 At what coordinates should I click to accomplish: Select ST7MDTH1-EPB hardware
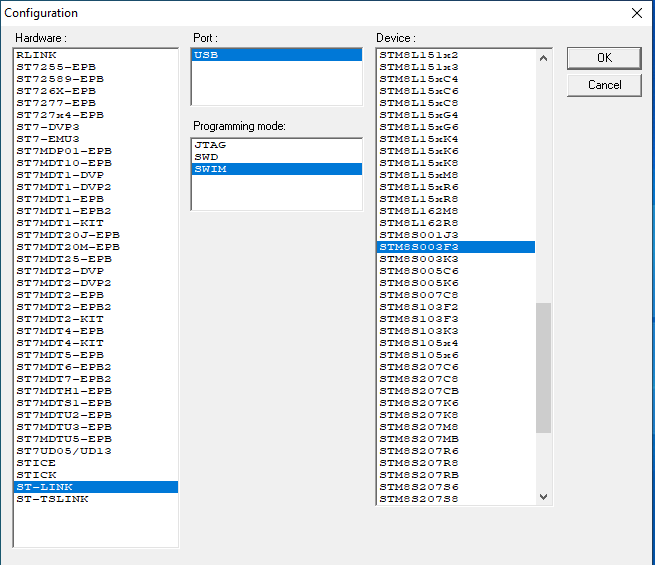96,391
